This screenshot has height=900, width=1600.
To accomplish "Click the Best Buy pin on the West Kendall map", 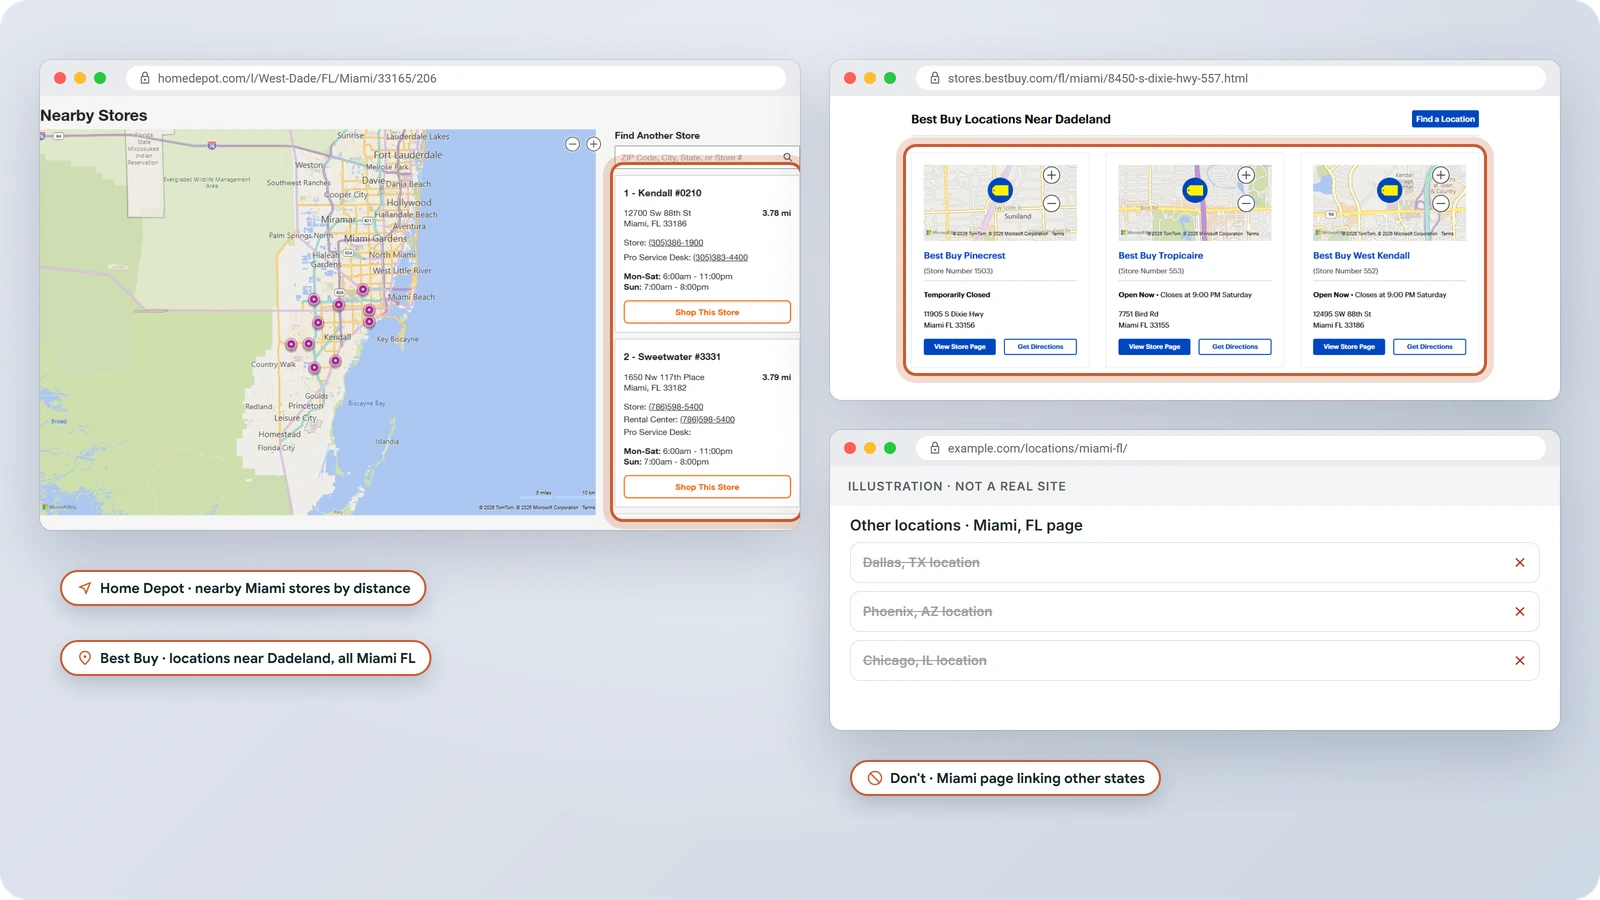I will (x=1389, y=190).
